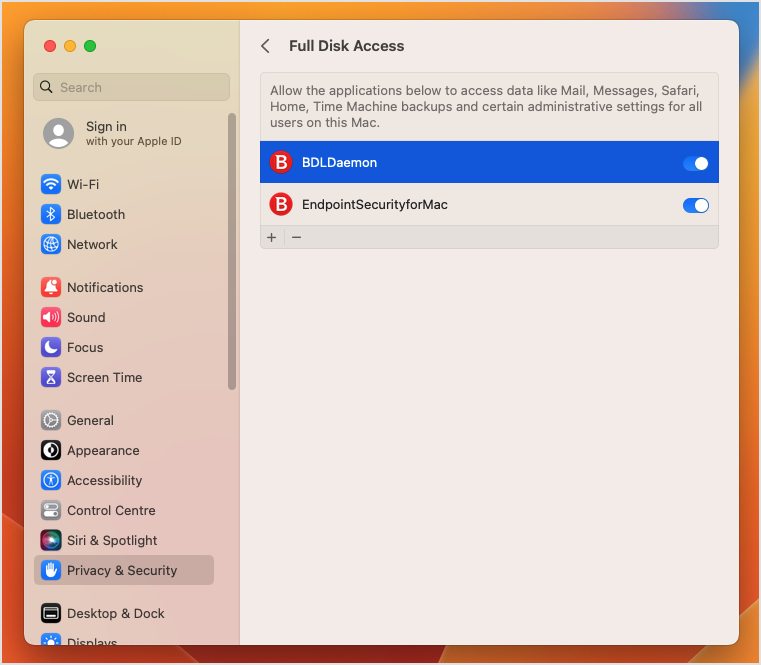Toggle EndpointSecurityforMac full disk access
The height and width of the screenshot is (665, 761).
(x=695, y=205)
